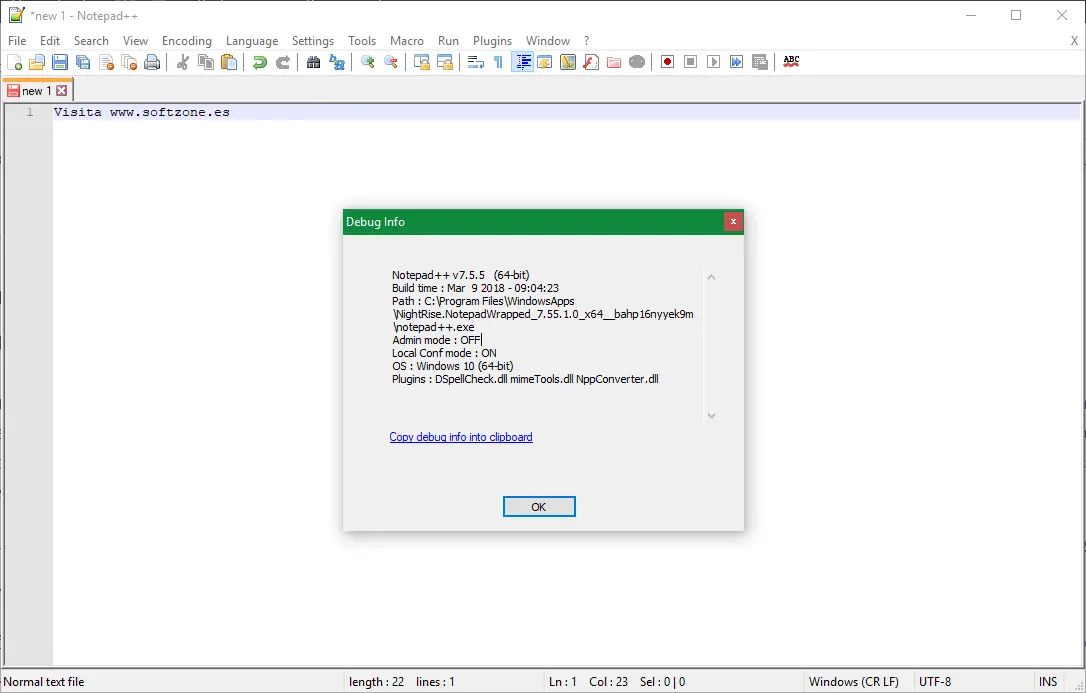
Task: Open the Run menu
Action: click(449, 41)
